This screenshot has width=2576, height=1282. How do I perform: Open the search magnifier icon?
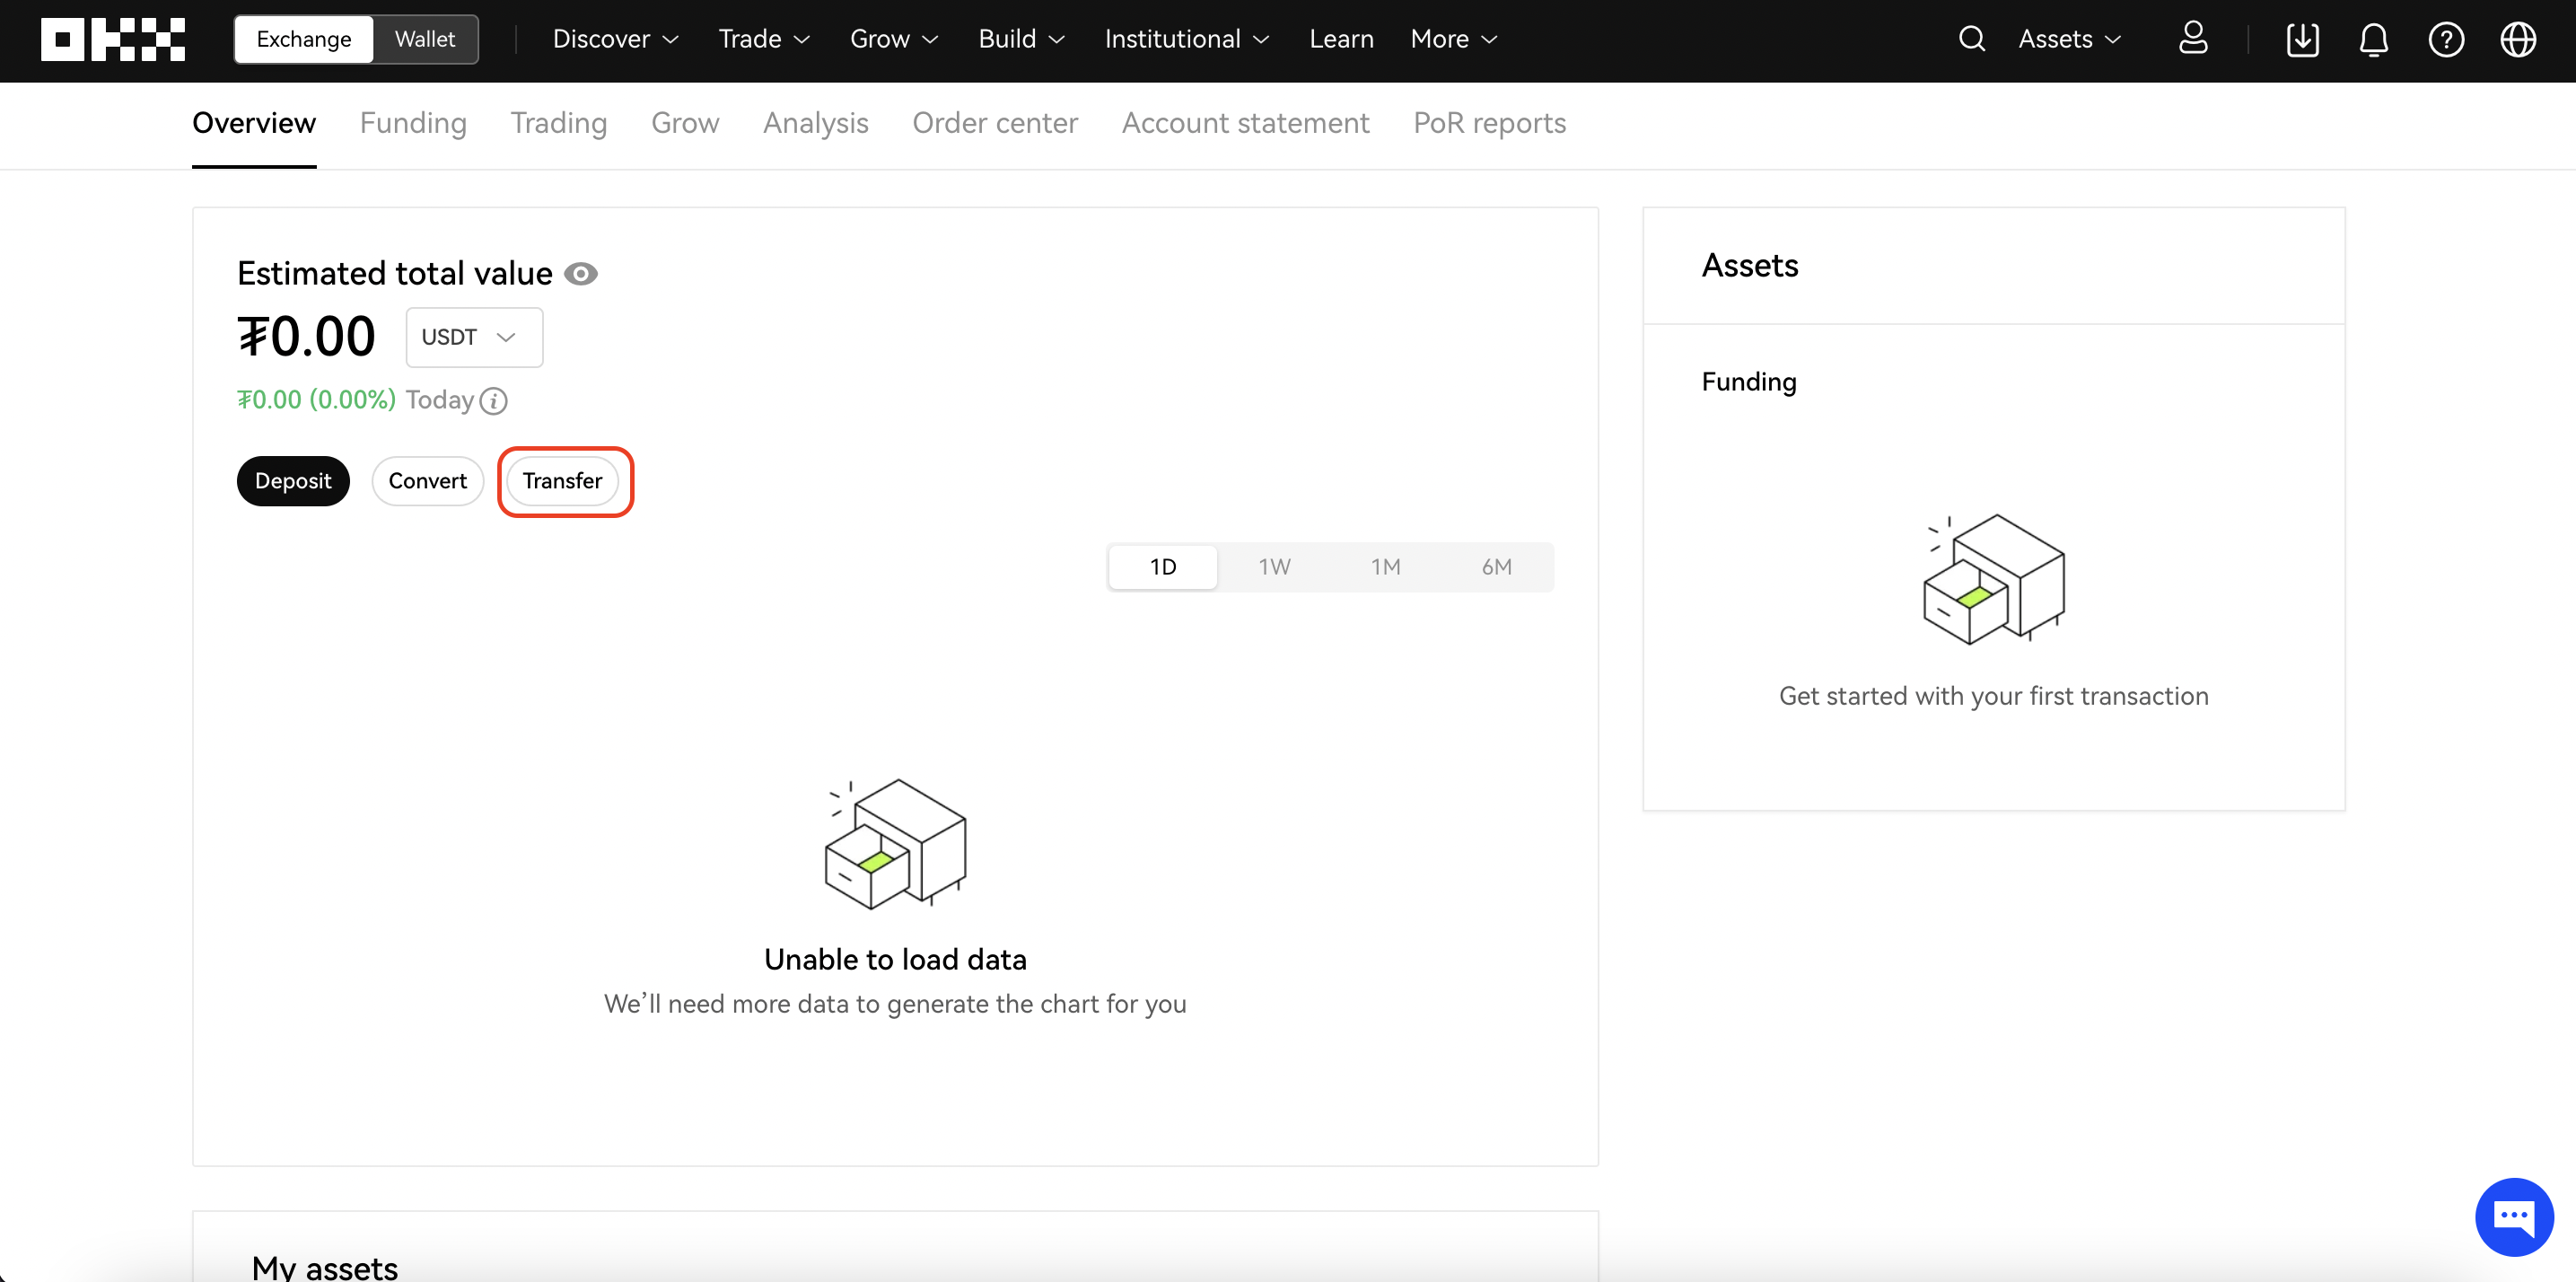tap(1971, 39)
